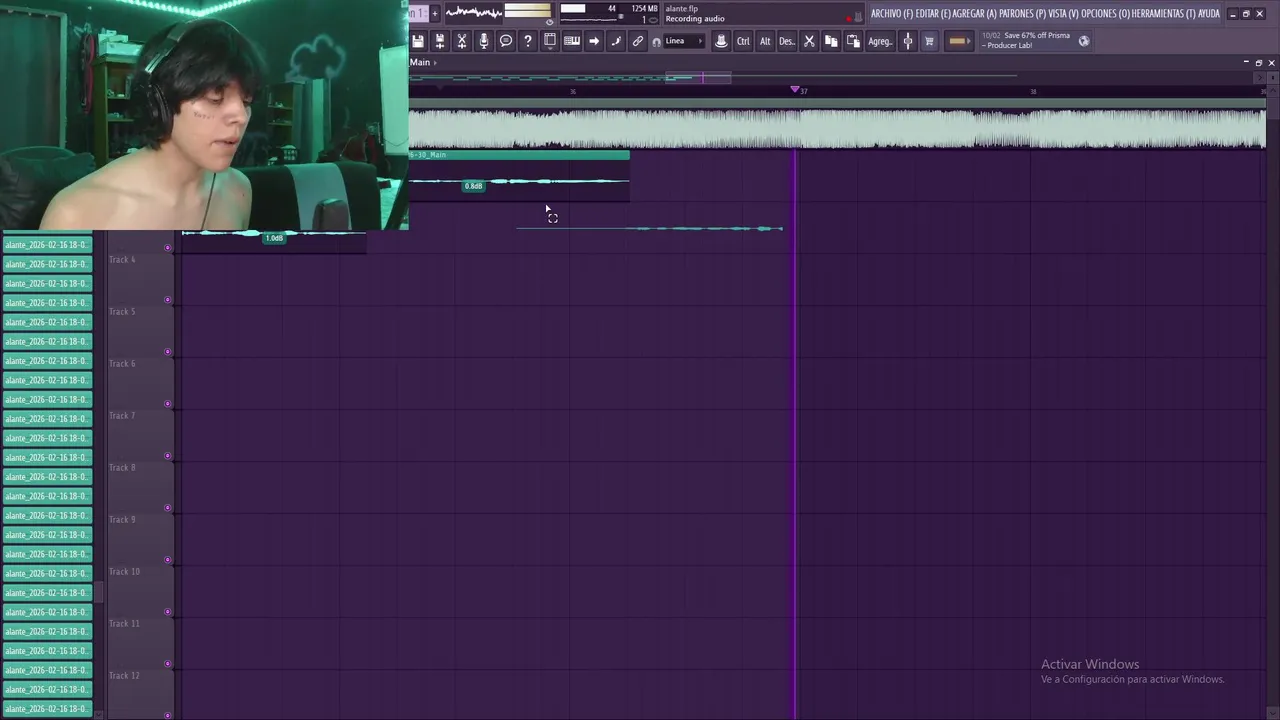The image size is (1280, 720).
Task: Click the save new version icon
Action: point(440,41)
